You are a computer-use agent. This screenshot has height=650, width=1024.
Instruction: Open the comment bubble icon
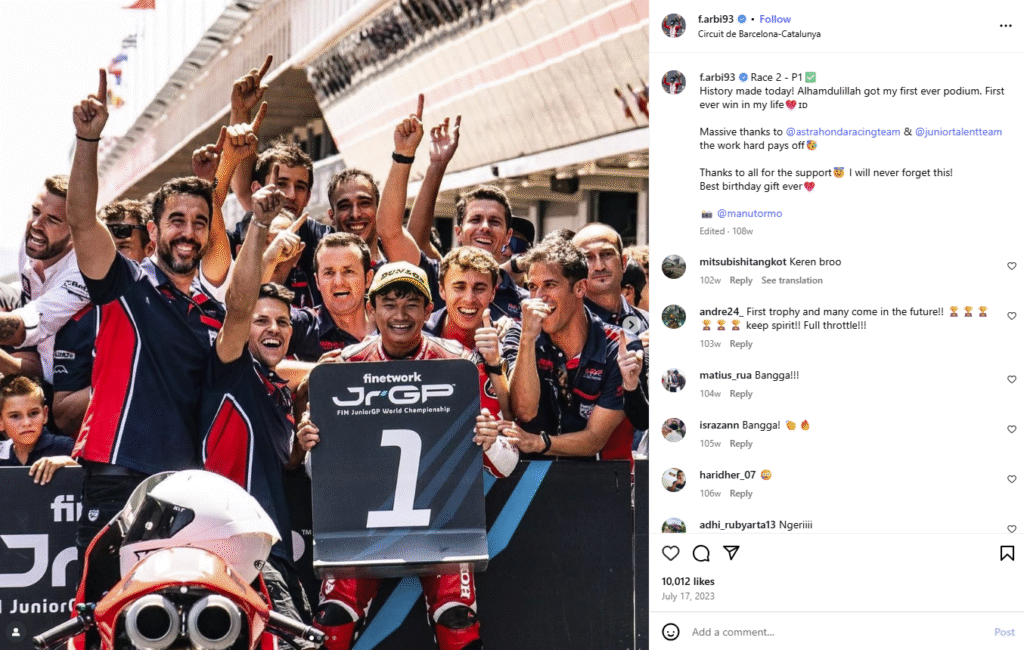pyautogui.click(x=701, y=553)
